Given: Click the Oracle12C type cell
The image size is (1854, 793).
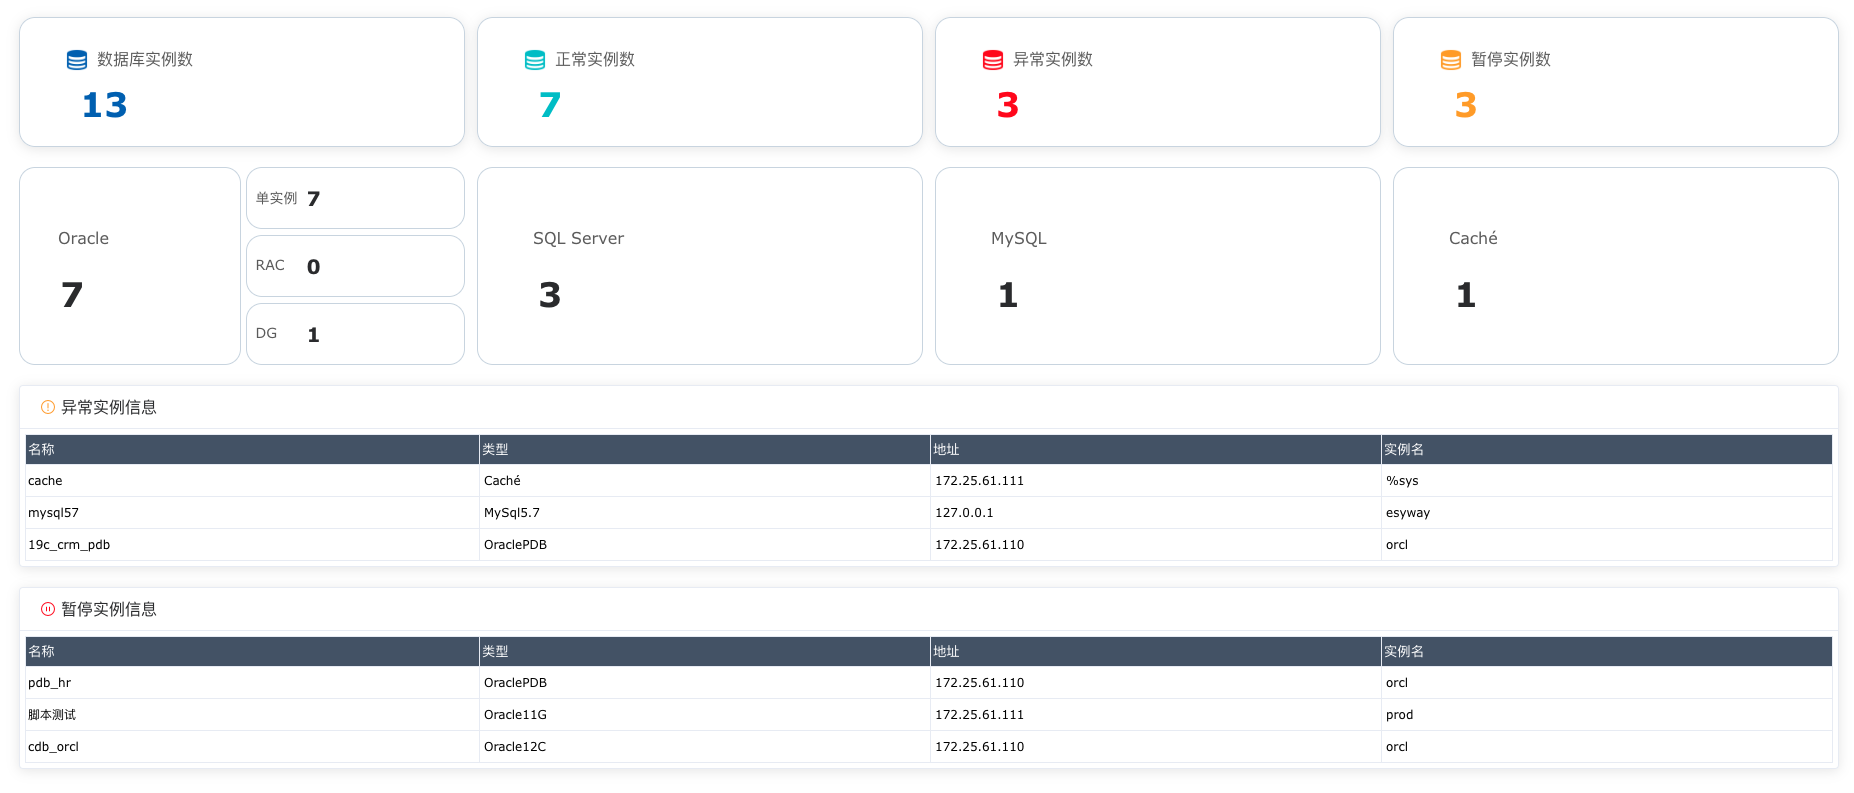Looking at the screenshot, I should pos(705,747).
